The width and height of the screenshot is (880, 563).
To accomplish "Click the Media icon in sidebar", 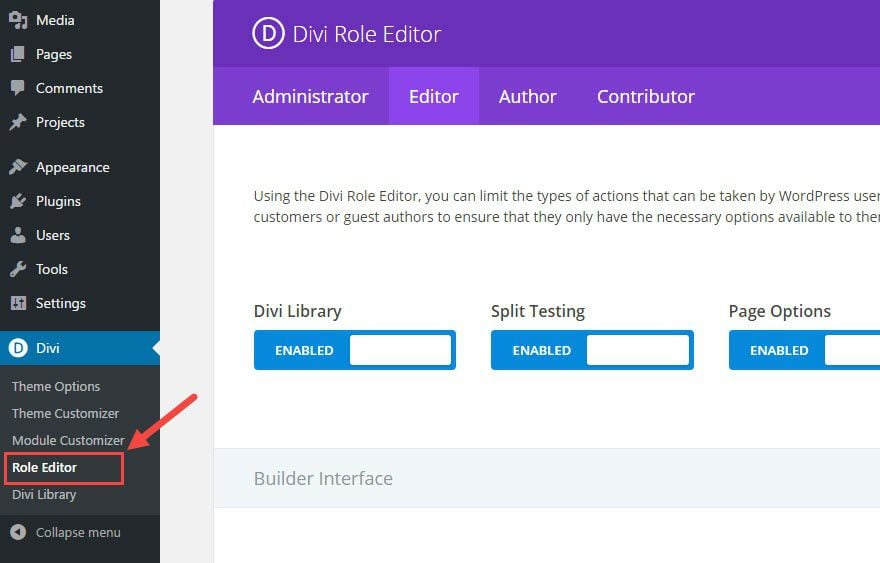I will [18, 20].
